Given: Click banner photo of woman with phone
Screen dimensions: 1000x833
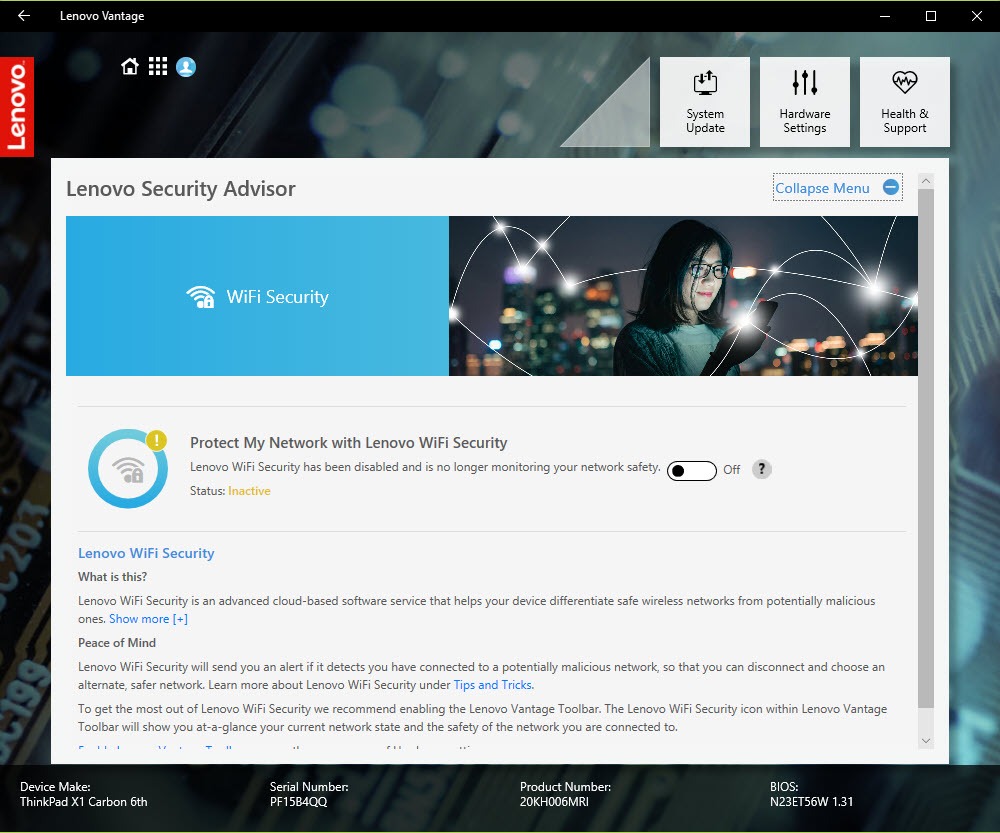Looking at the screenshot, I should pyautogui.click(x=683, y=296).
